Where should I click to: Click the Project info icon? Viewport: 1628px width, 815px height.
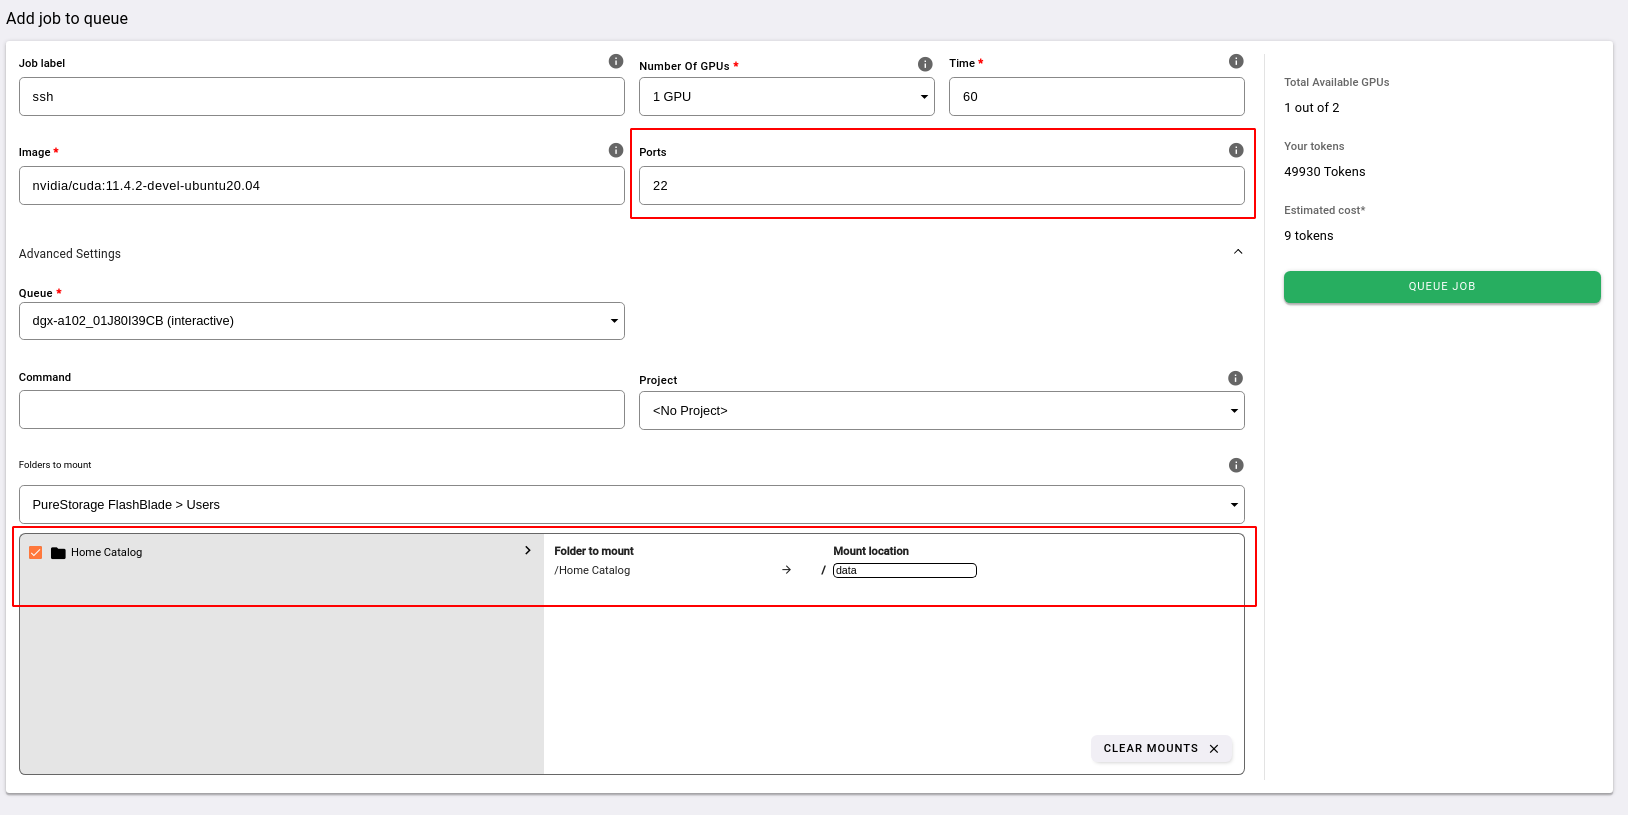[1235, 378]
